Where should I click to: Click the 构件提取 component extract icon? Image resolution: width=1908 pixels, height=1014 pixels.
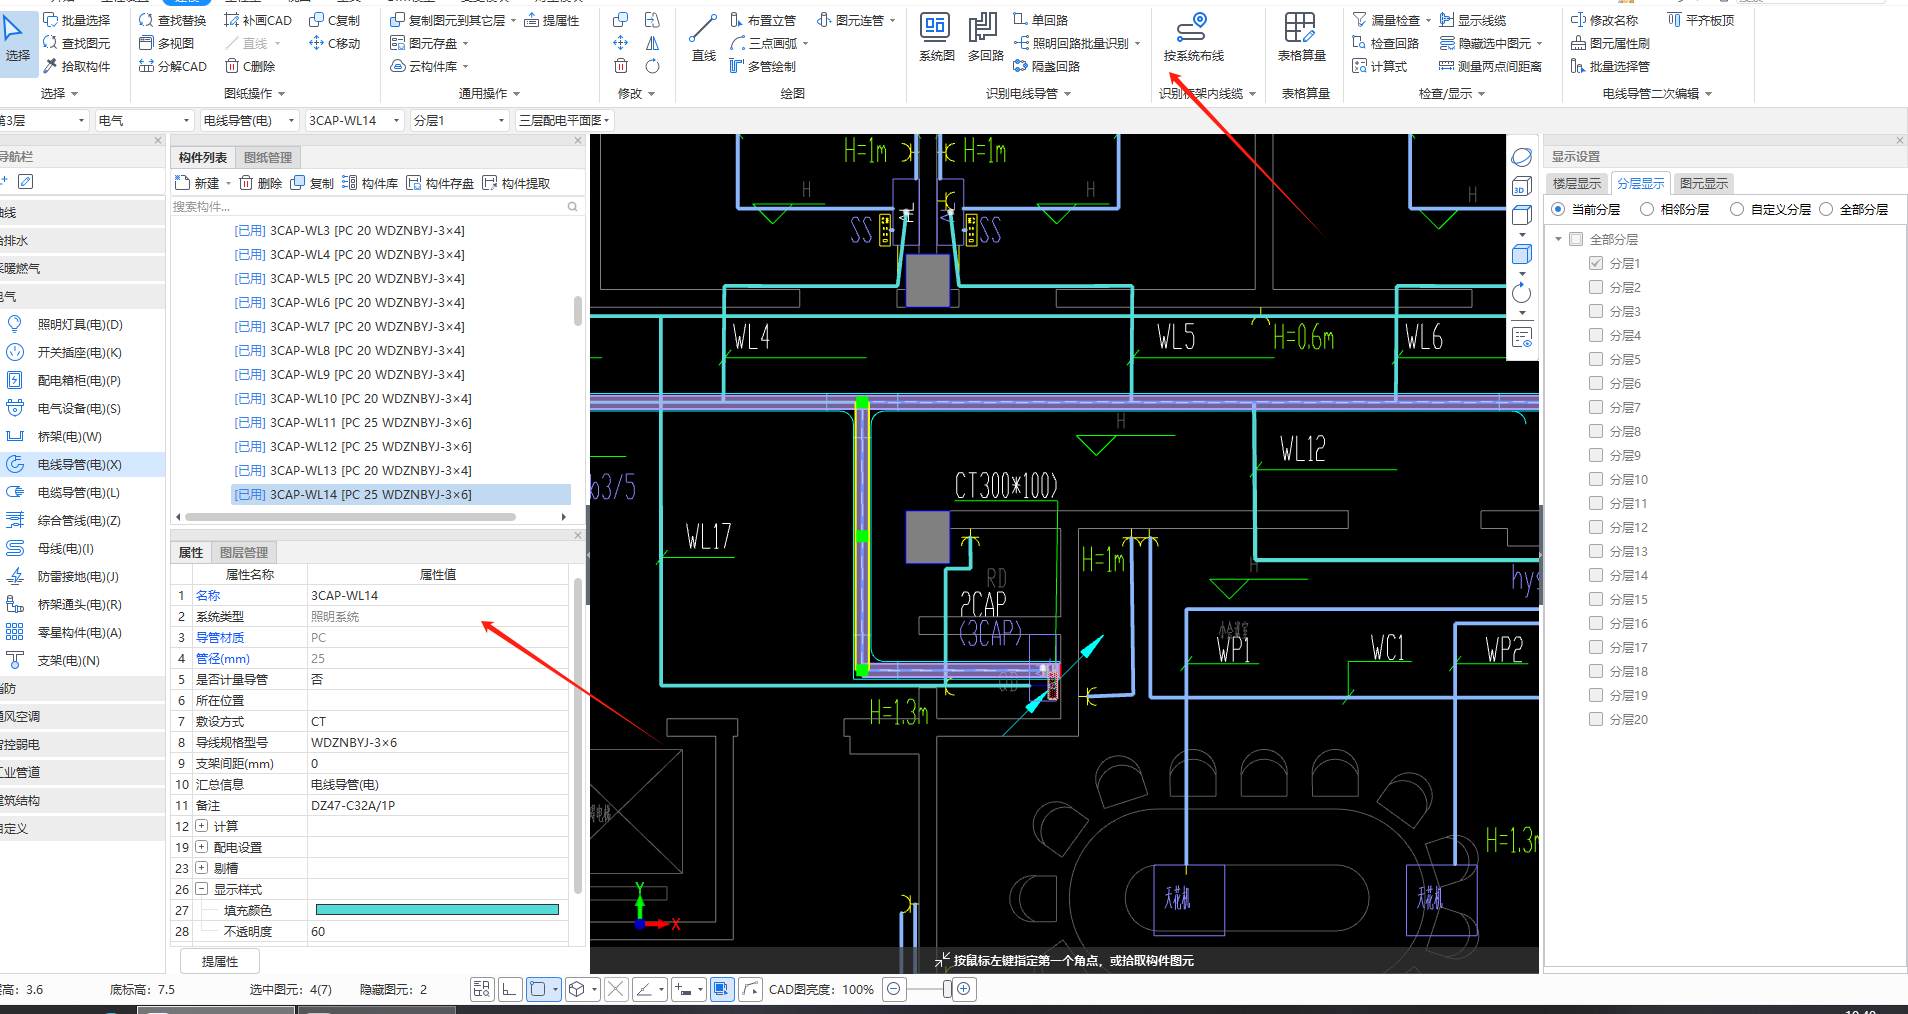pos(489,183)
